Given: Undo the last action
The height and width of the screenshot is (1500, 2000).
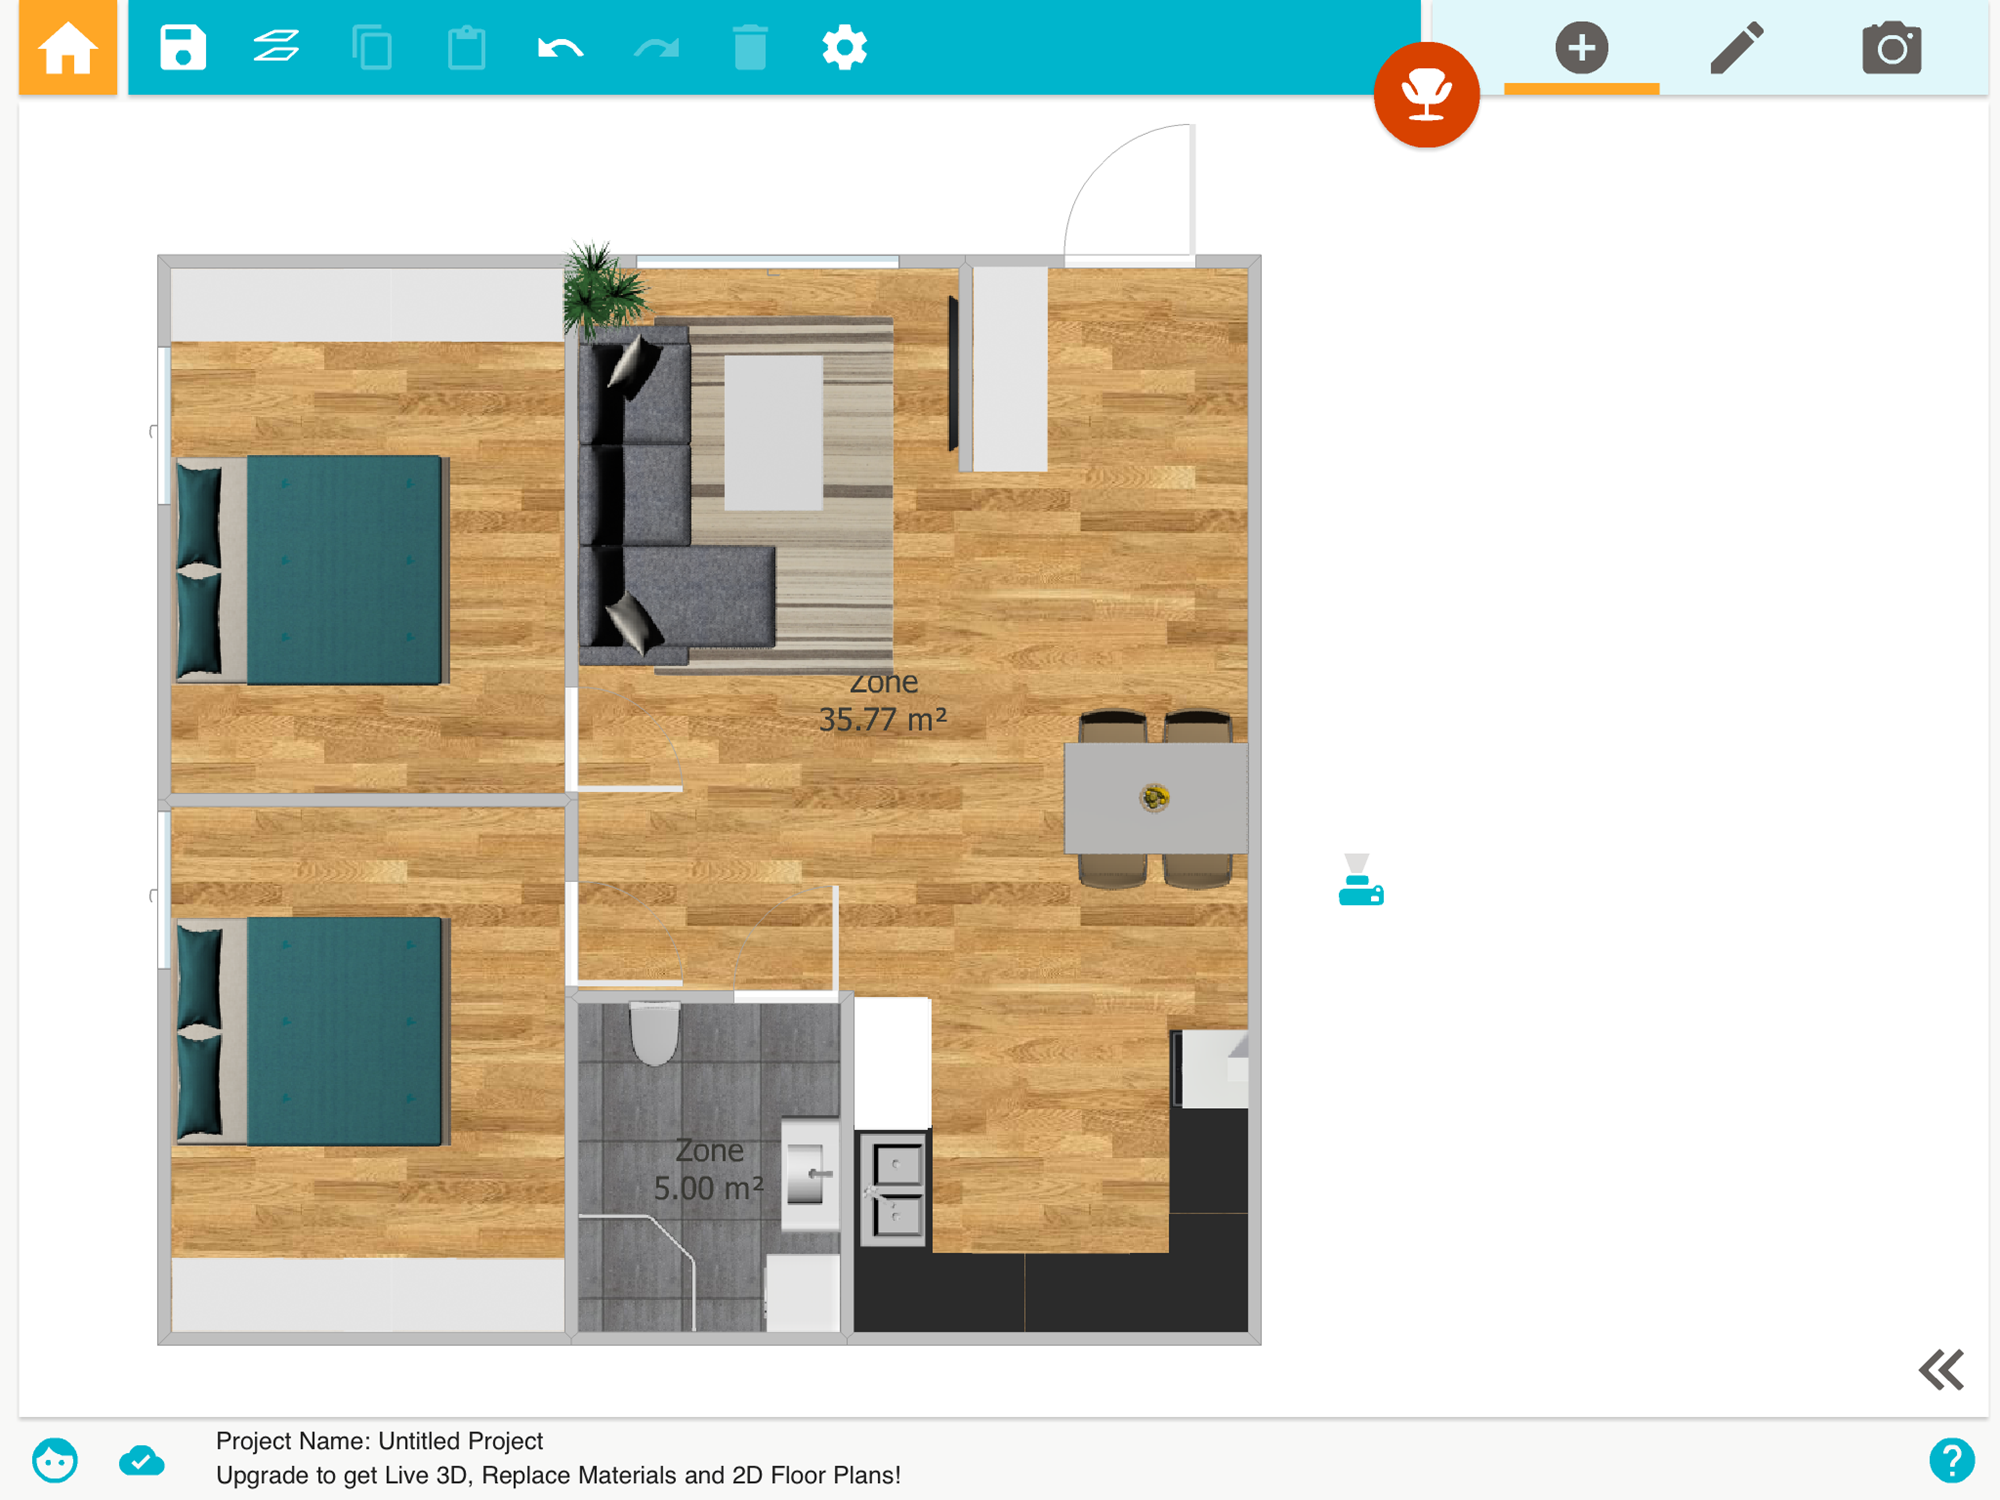Looking at the screenshot, I should click(x=560, y=47).
